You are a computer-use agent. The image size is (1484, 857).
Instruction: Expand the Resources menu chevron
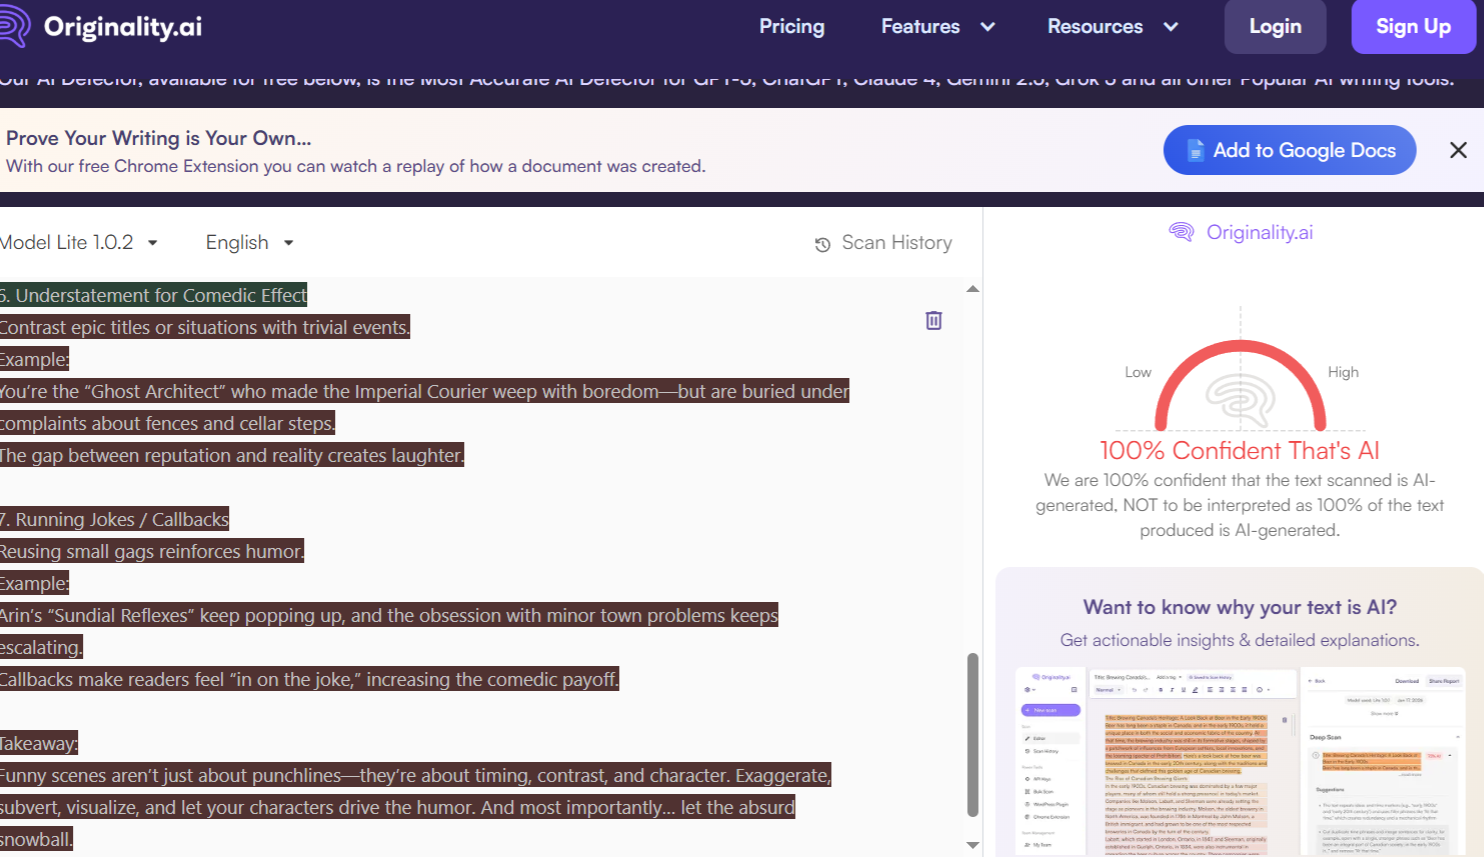[x=1171, y=27]
